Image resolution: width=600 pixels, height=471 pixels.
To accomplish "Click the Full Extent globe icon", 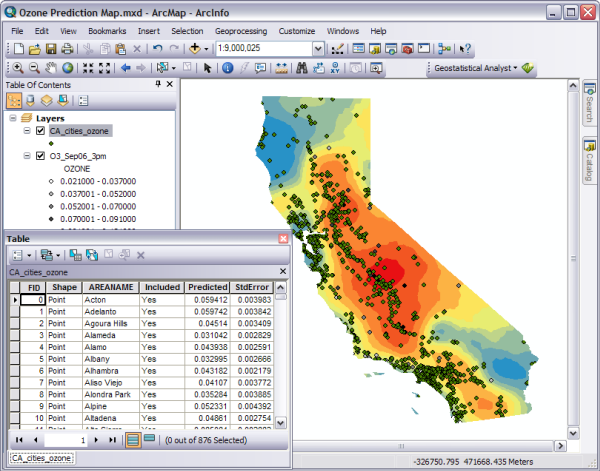I will [x=68, y=68].
